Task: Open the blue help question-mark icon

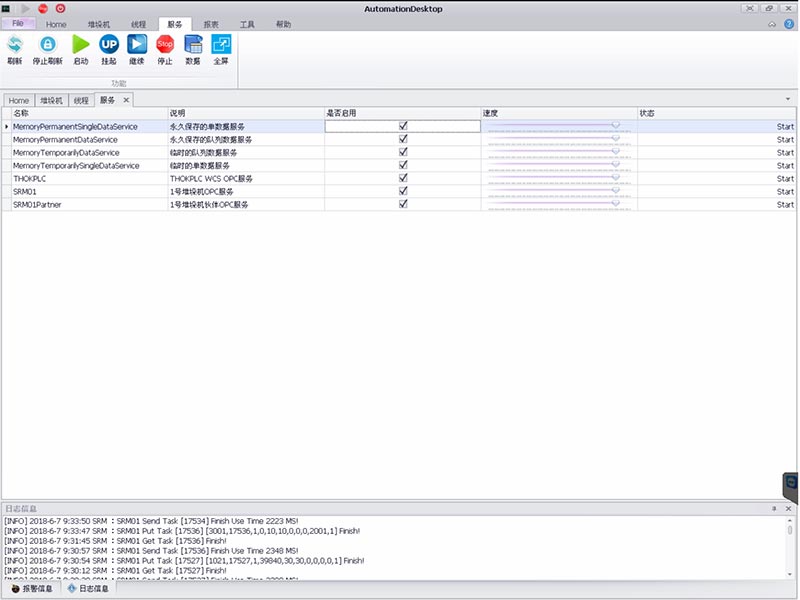Action: click(789, 23)
